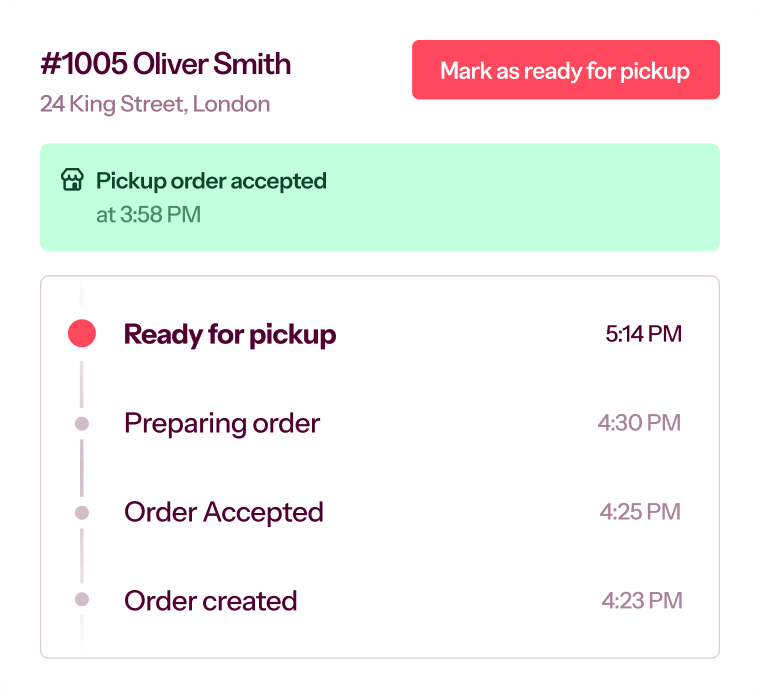Click the store icon in the pickup banner
Screen dimensions: 760x699
coord(71,181)
